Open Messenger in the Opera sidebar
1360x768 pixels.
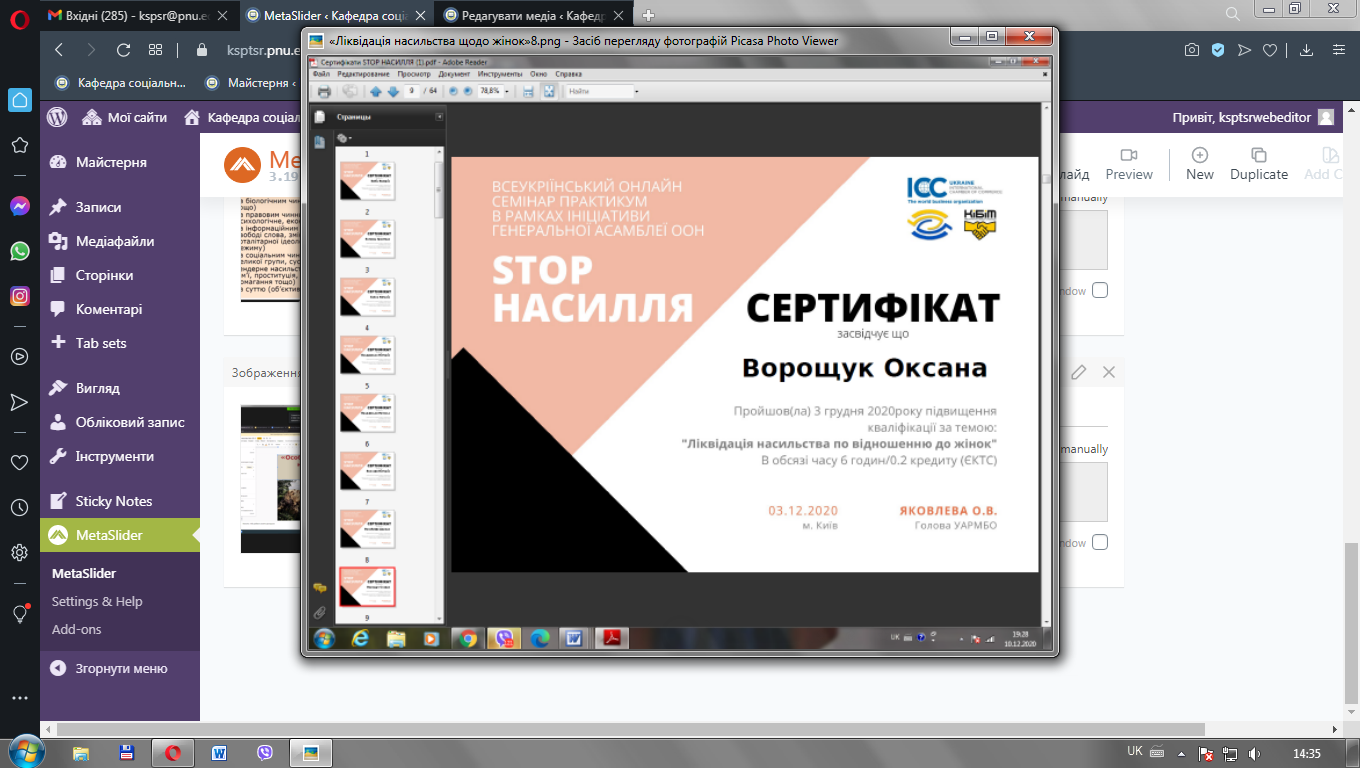(20, 206)
